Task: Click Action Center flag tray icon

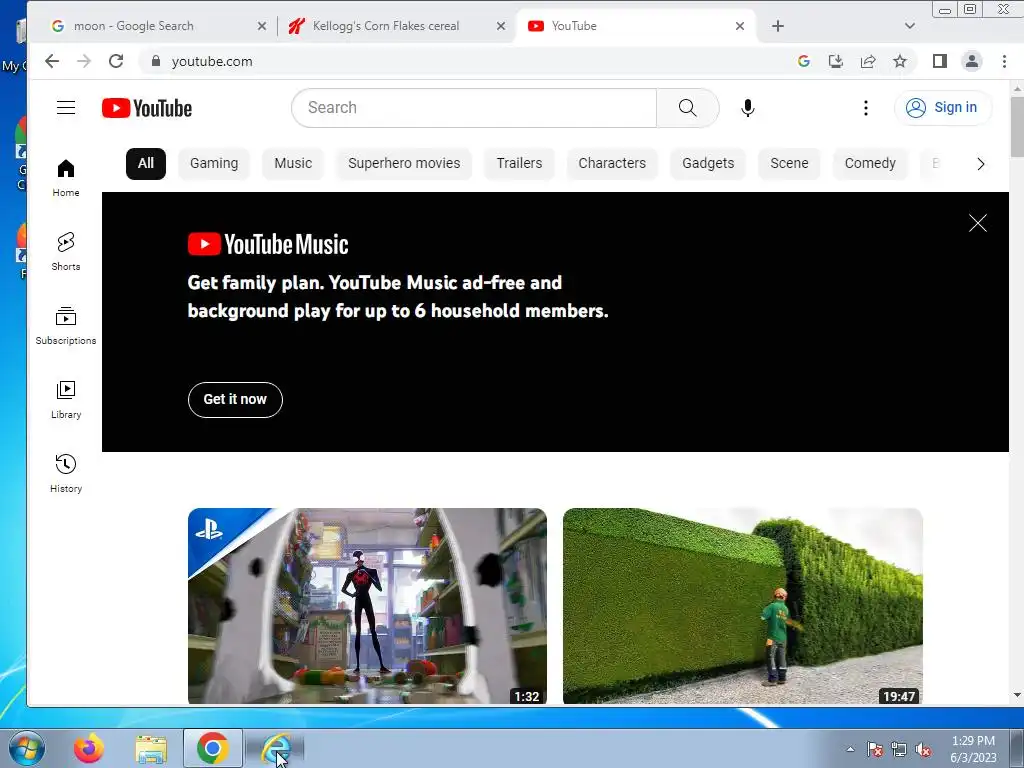Action: click(874, 749)
